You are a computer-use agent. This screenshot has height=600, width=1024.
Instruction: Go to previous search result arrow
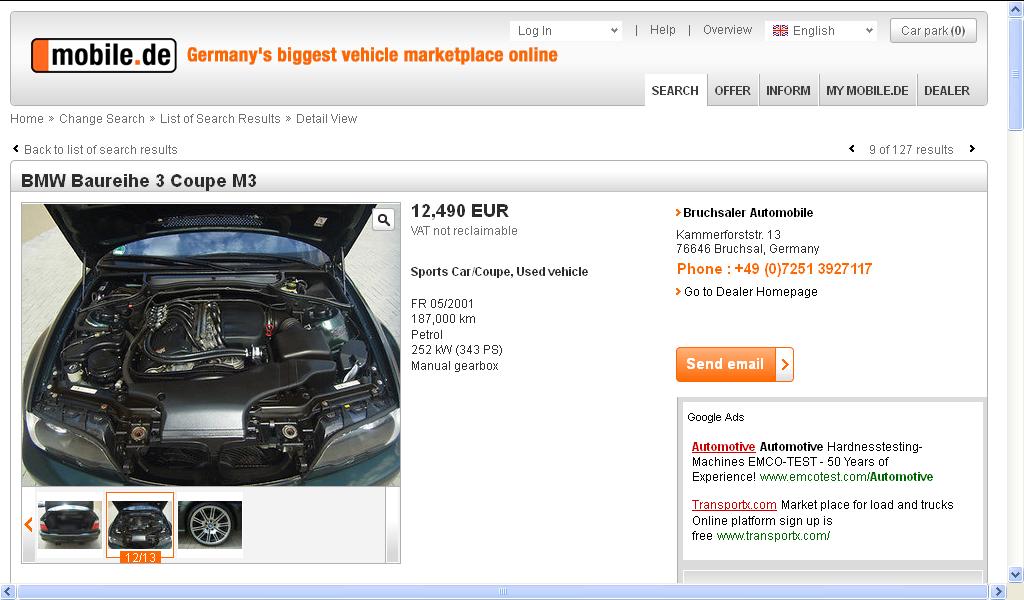(852, 149)
